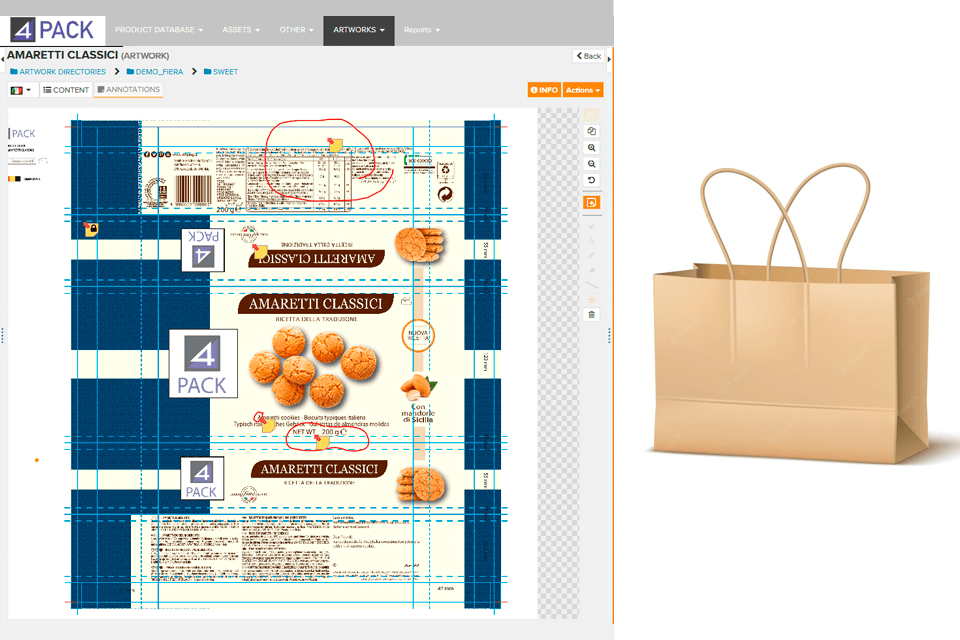Click the right panel resize handle dots
This screenshot has height=640, width=960.
[609, 336]
